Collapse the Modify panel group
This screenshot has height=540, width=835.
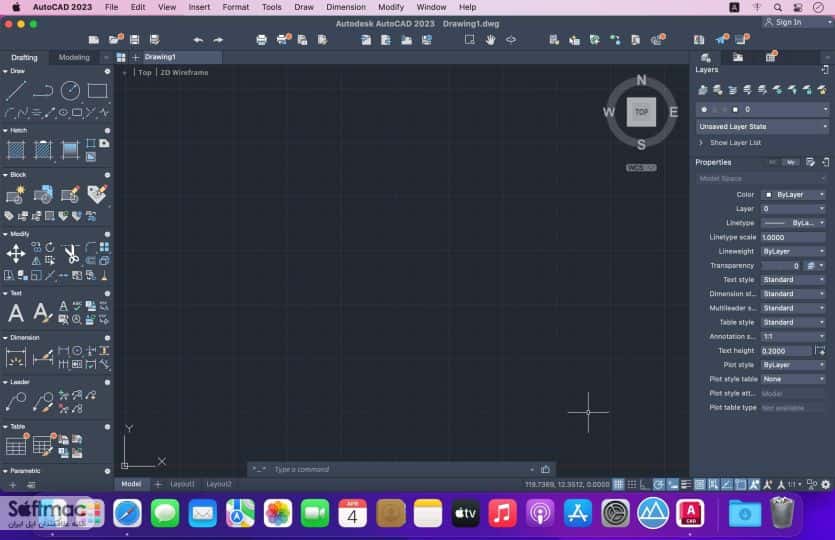click(5, 234)
